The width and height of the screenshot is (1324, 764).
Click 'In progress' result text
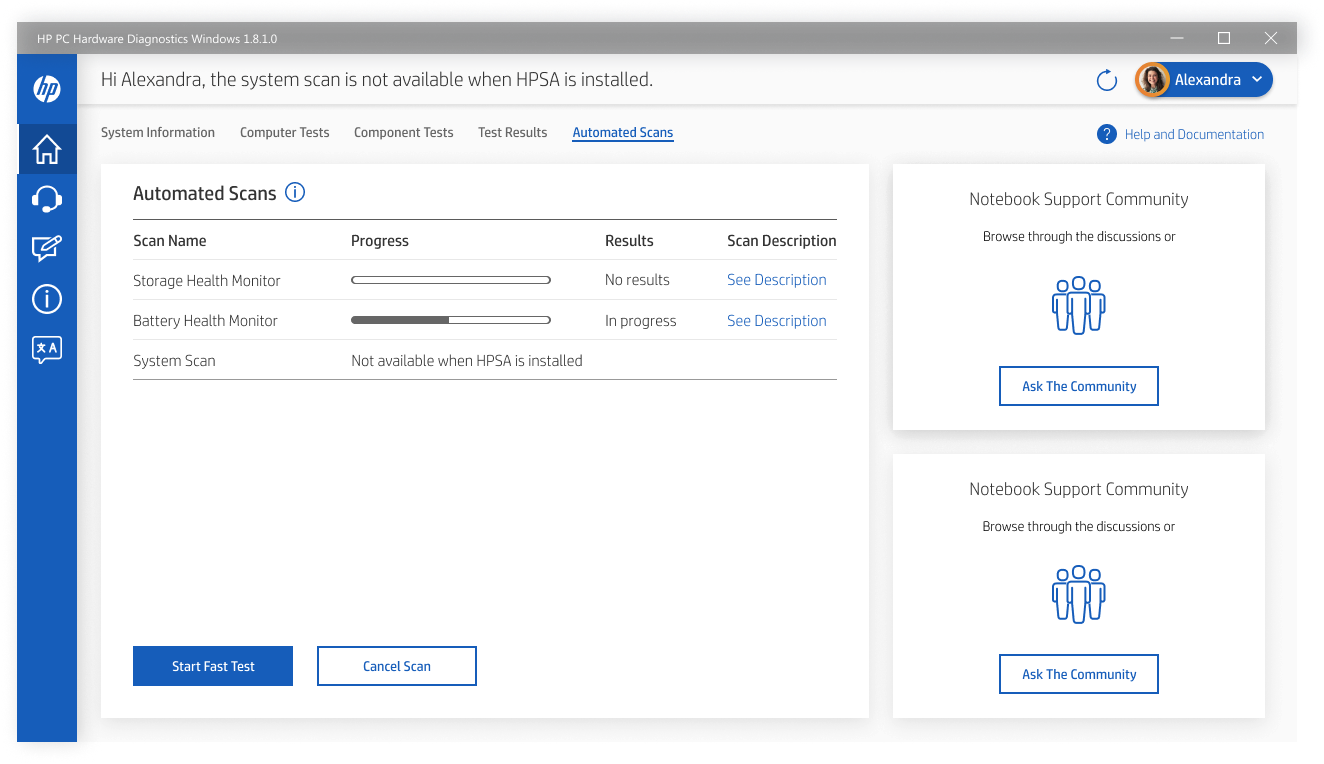point(641,321)
